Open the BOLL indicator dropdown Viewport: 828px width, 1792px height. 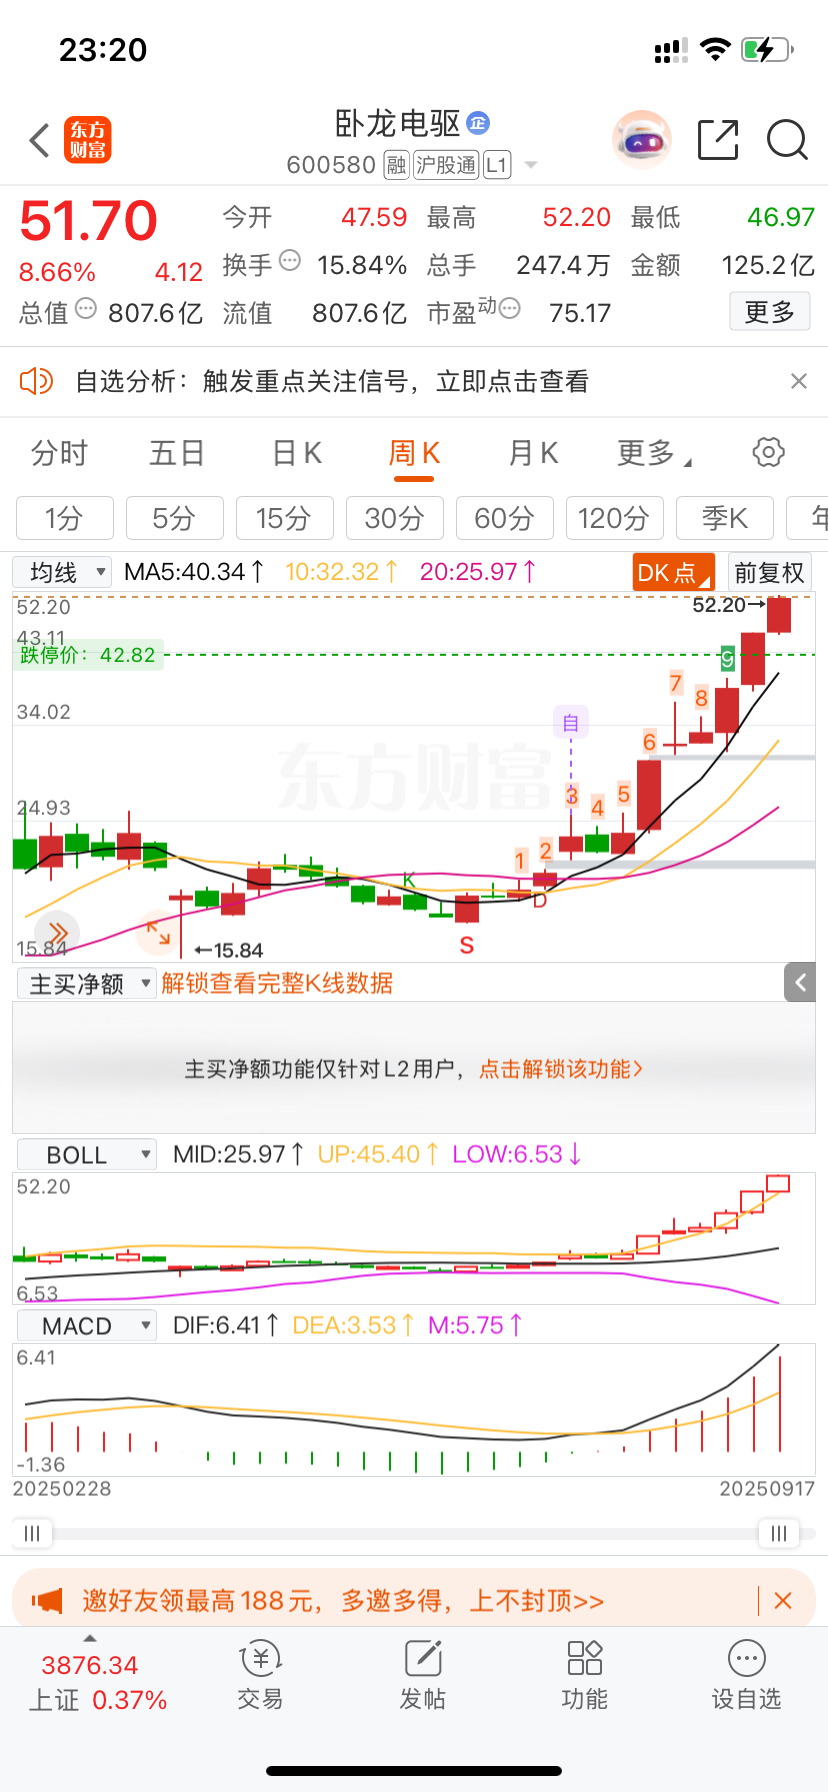pyautogui.click(x=87, y=1155)
